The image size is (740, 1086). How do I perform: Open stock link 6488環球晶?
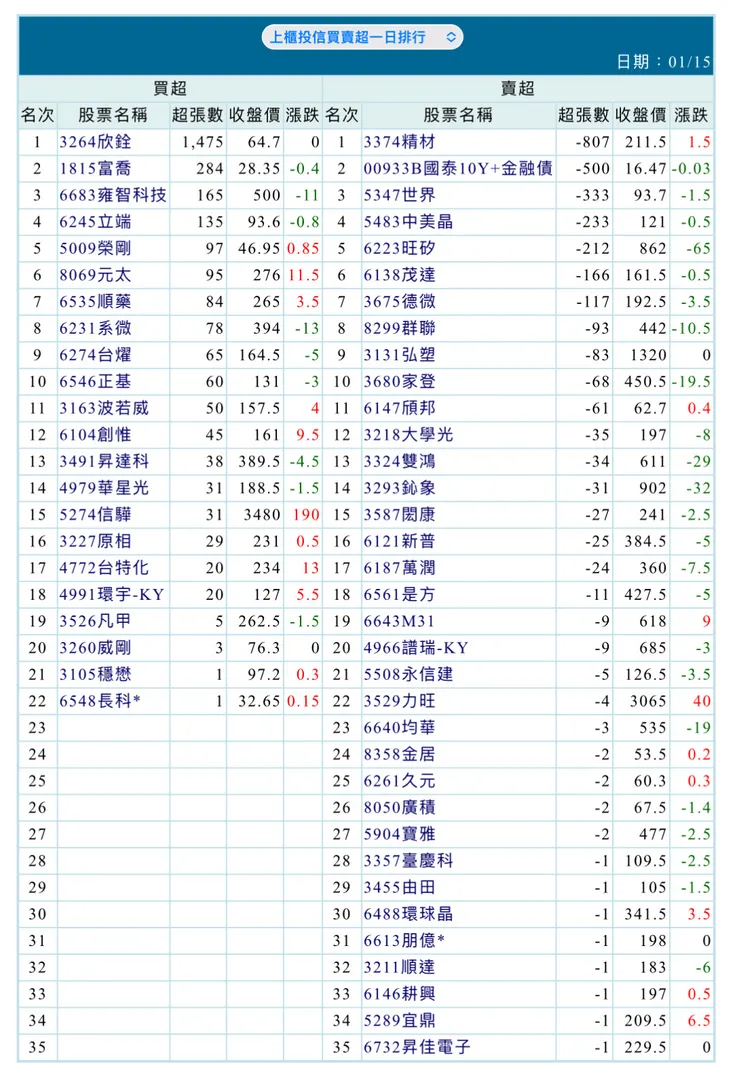pyautogui.click(x=408, y=914)
